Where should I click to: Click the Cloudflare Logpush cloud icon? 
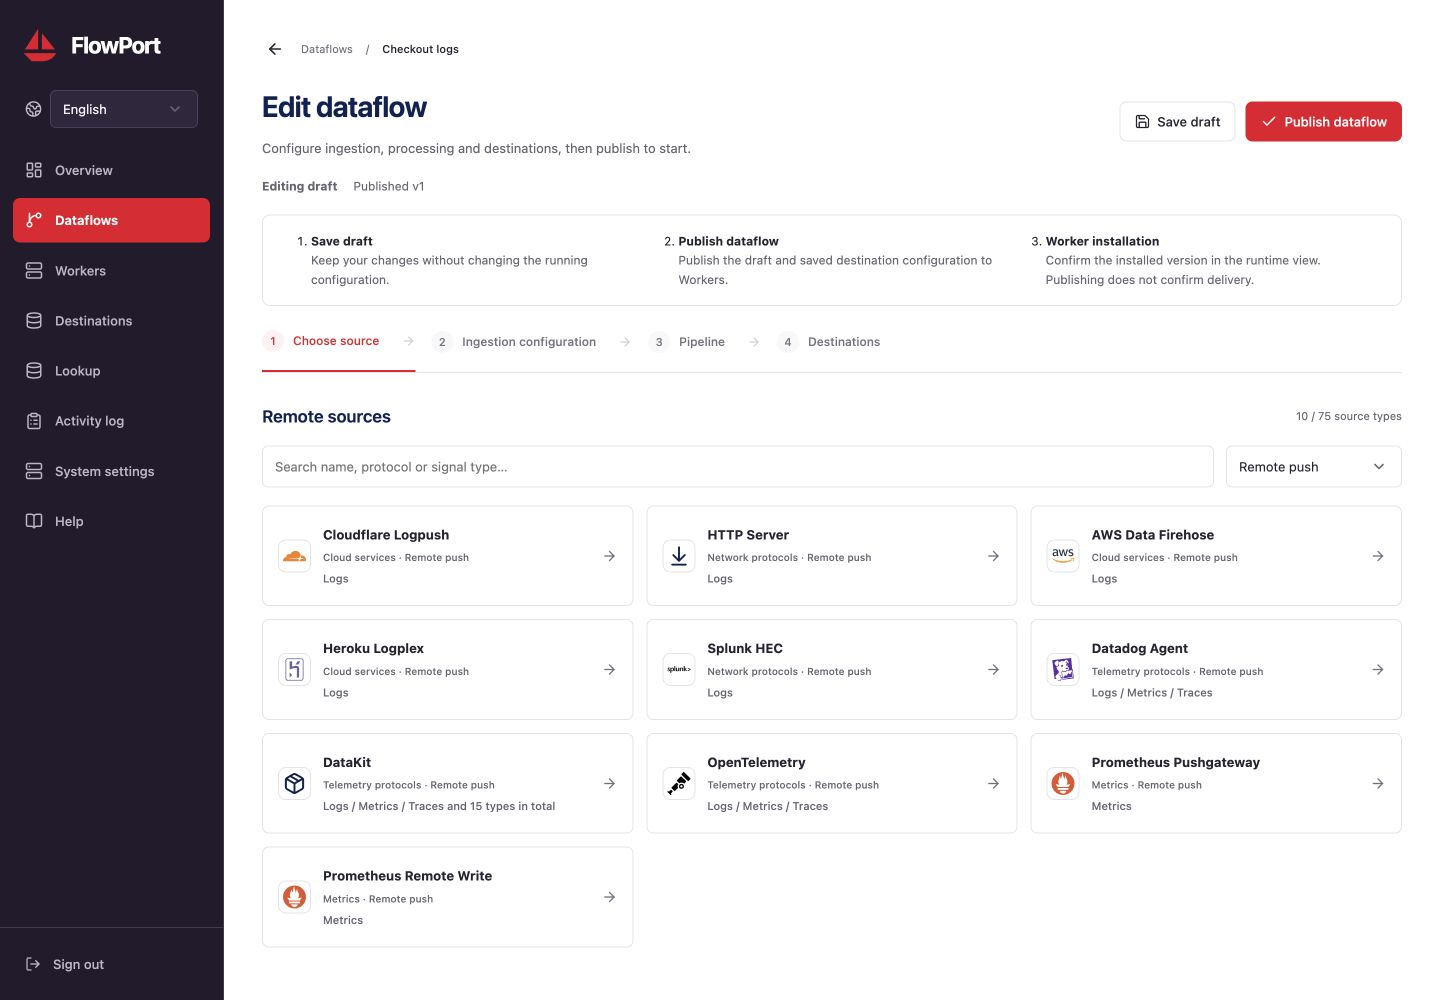(x=295, y=556)
